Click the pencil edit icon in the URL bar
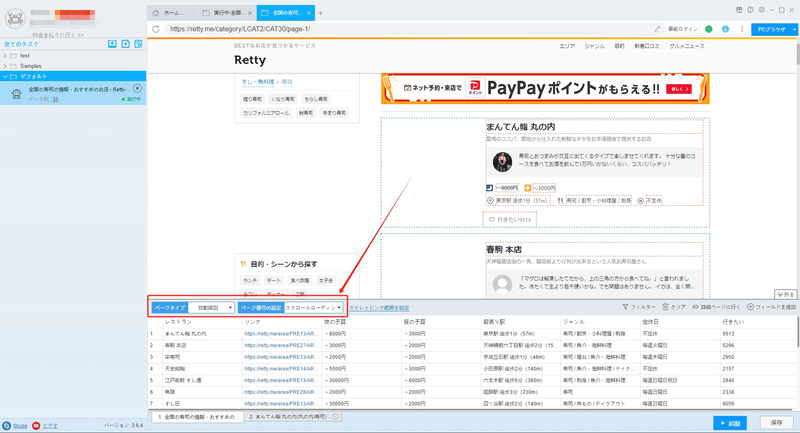Viewport: 800px width, 433px height. pos(657,29)
